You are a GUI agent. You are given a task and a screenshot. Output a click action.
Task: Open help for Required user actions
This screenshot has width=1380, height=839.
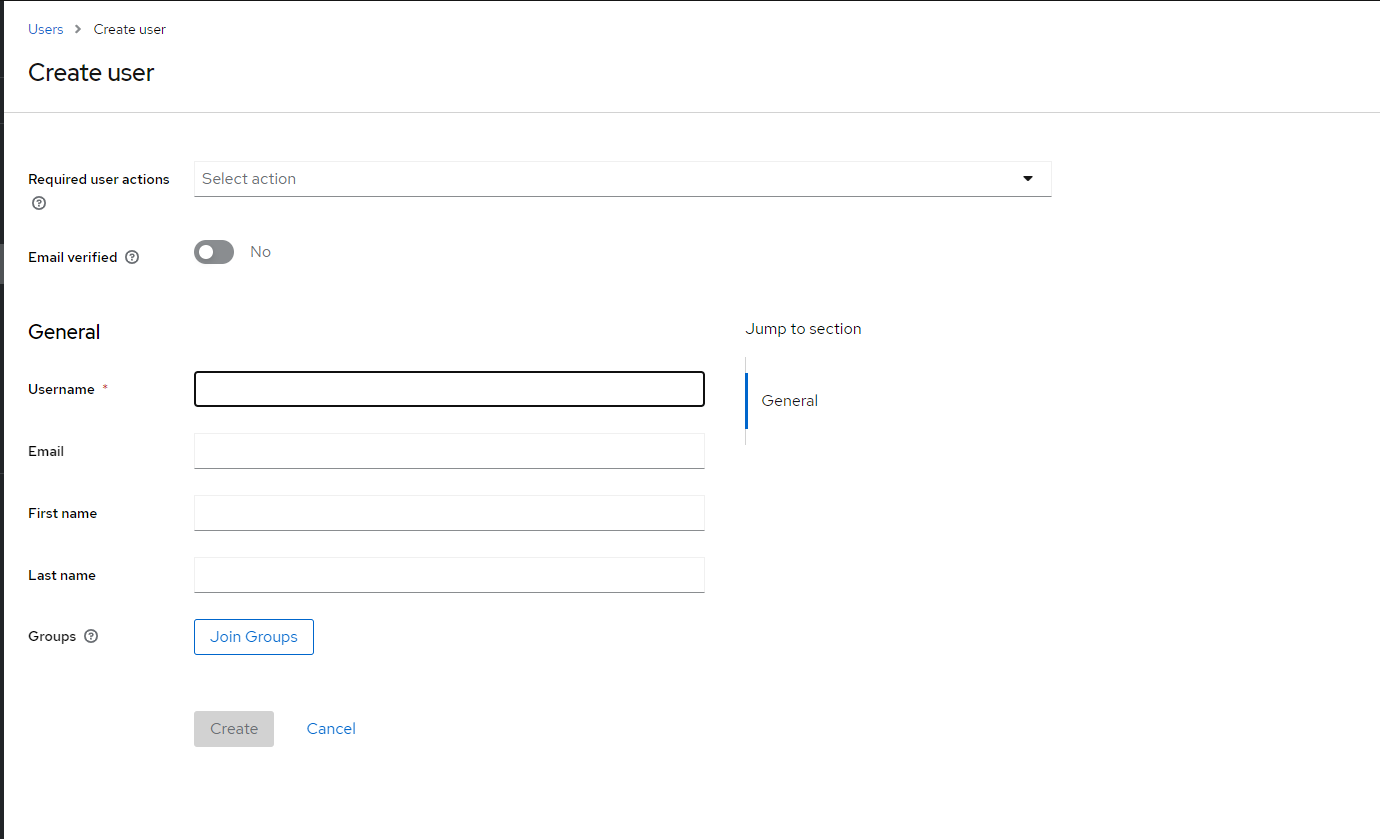pyautogui.click(x=39, y=203)
